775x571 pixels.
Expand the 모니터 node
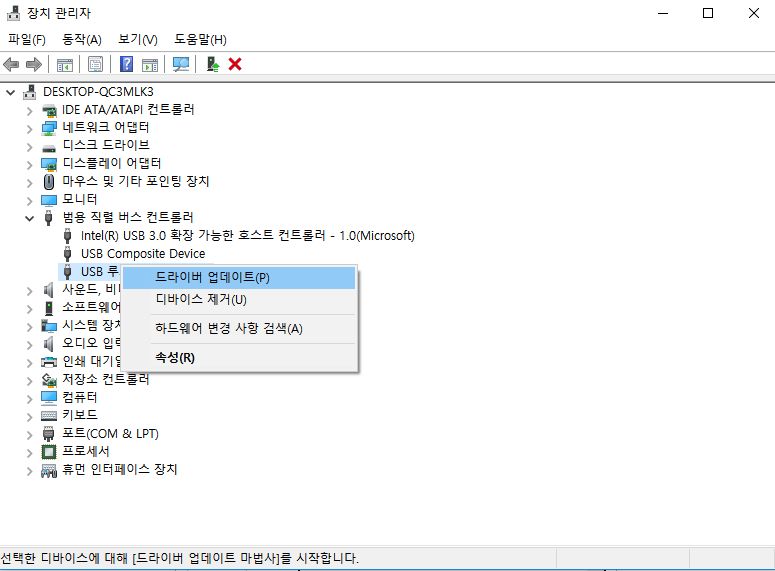click(30, 201)
